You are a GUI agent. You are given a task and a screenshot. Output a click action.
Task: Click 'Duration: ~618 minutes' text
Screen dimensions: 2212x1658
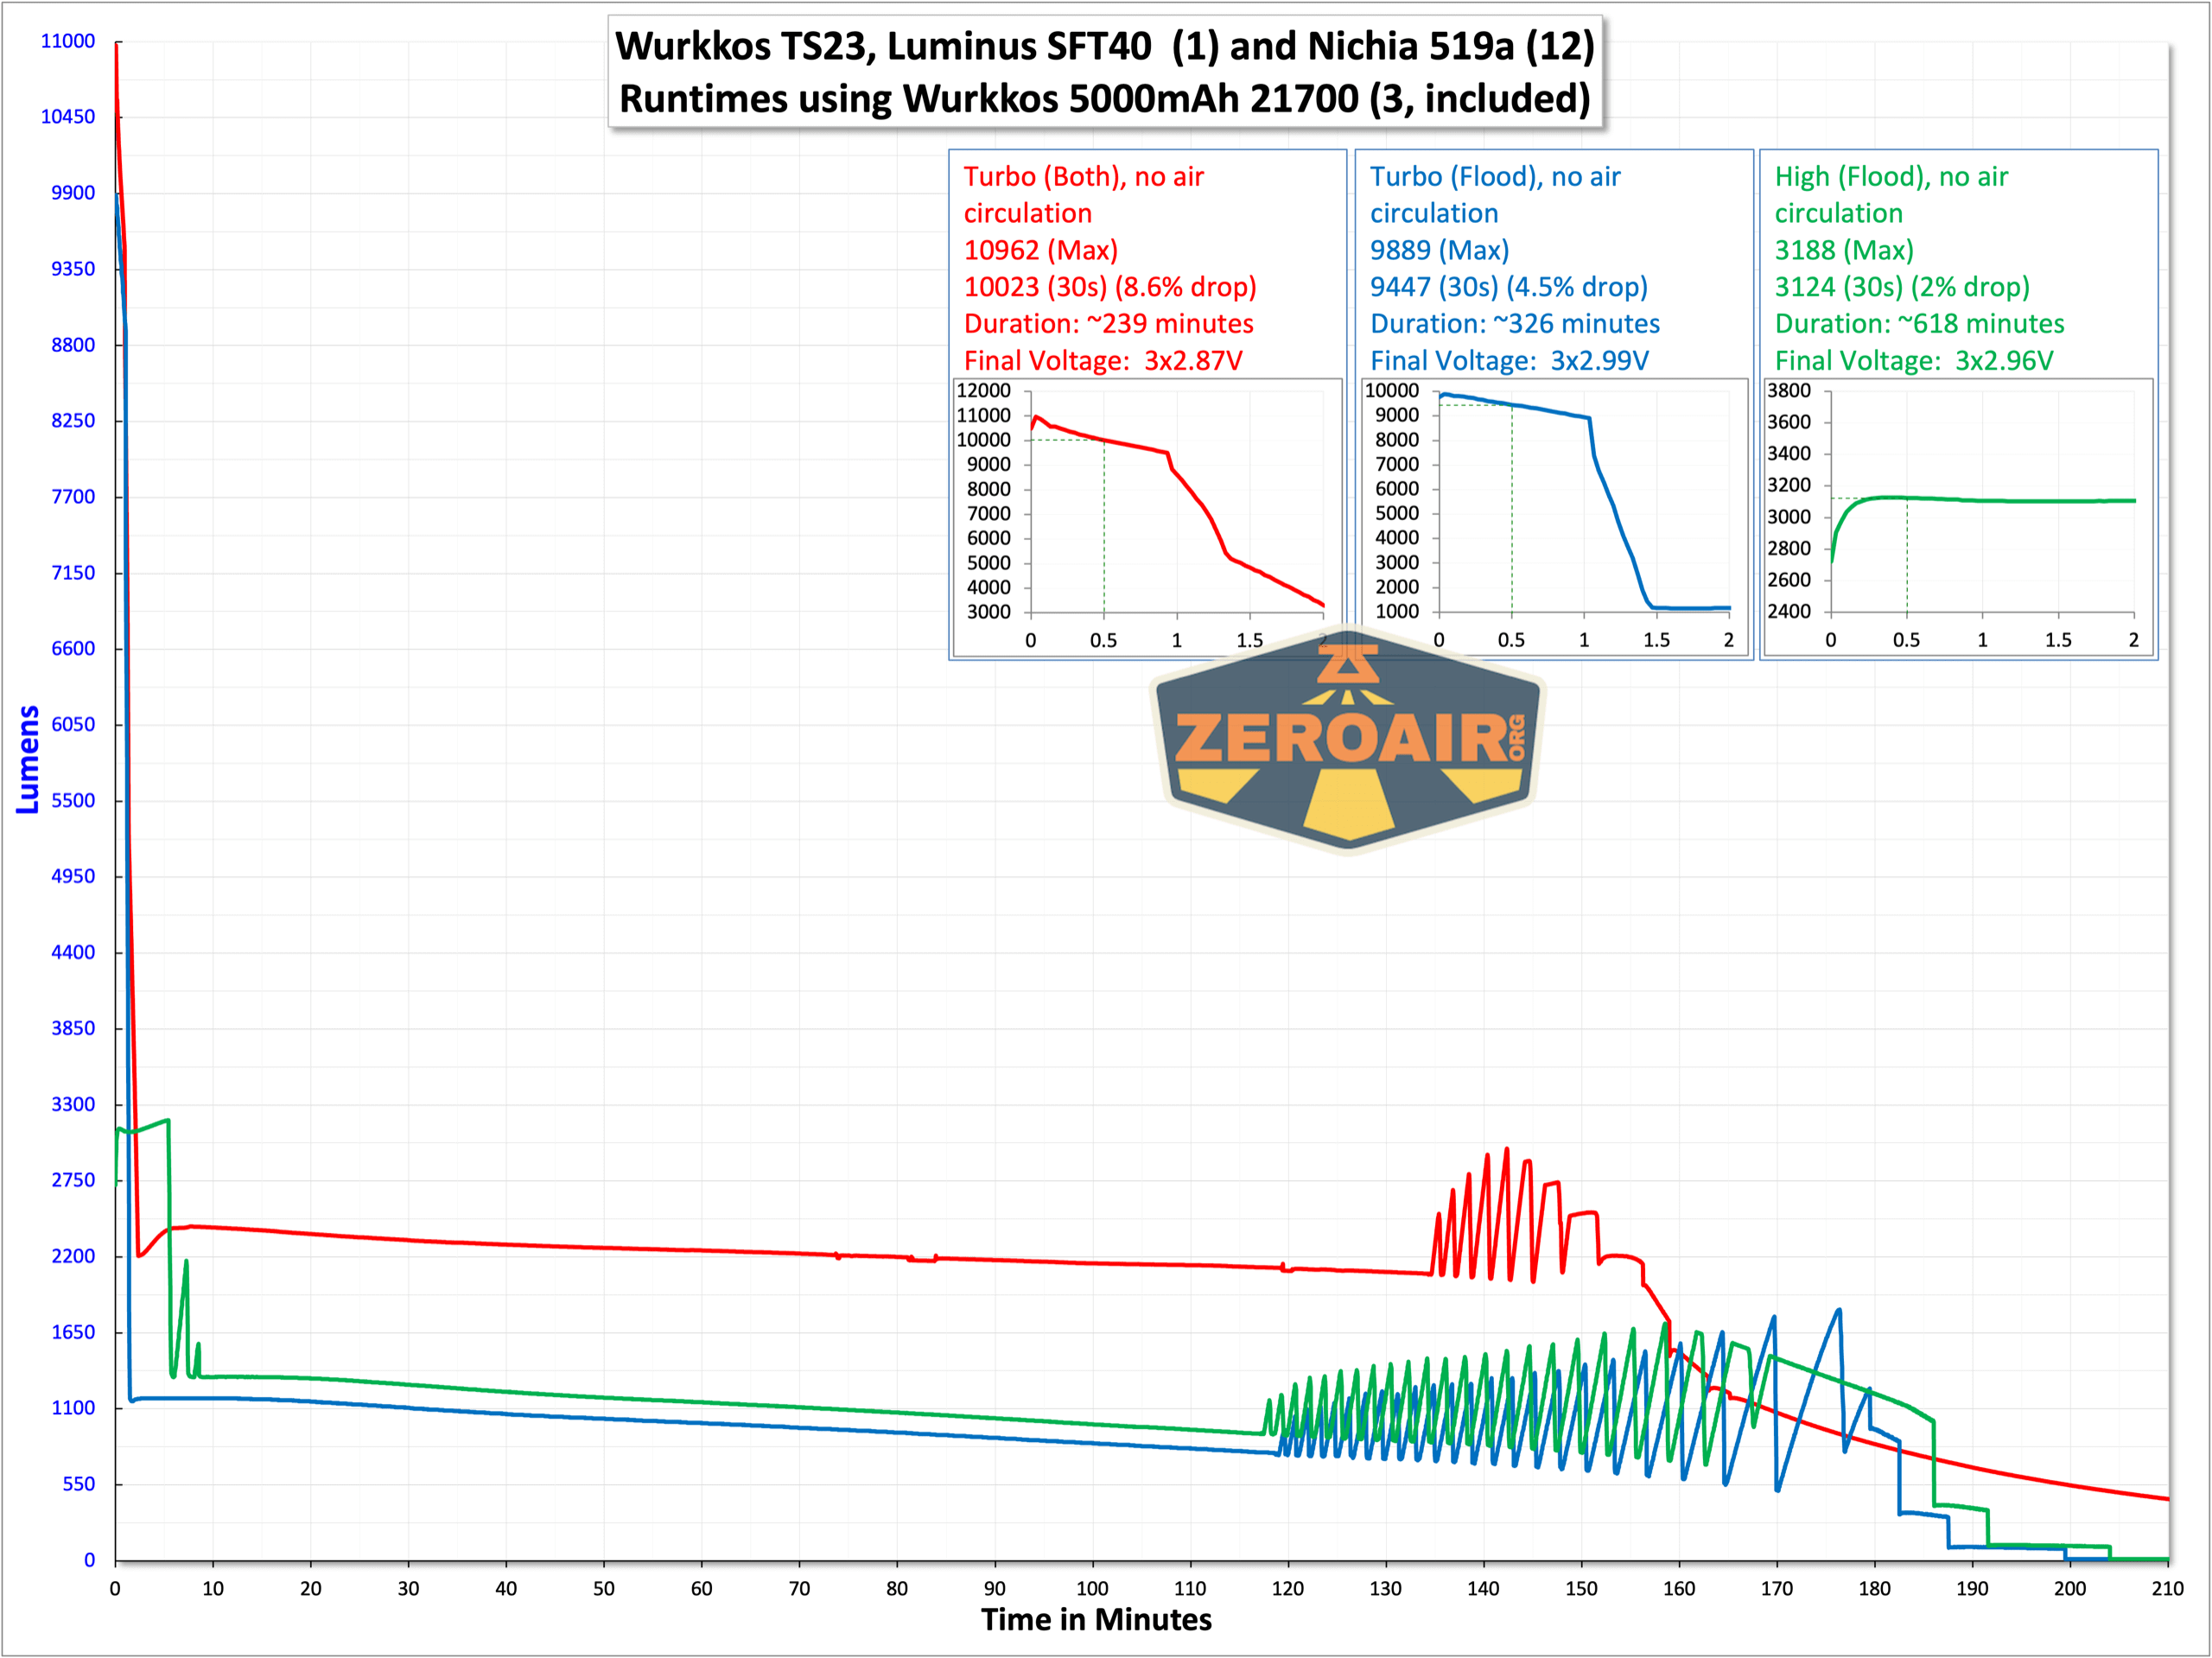[x=1919, y=324]
